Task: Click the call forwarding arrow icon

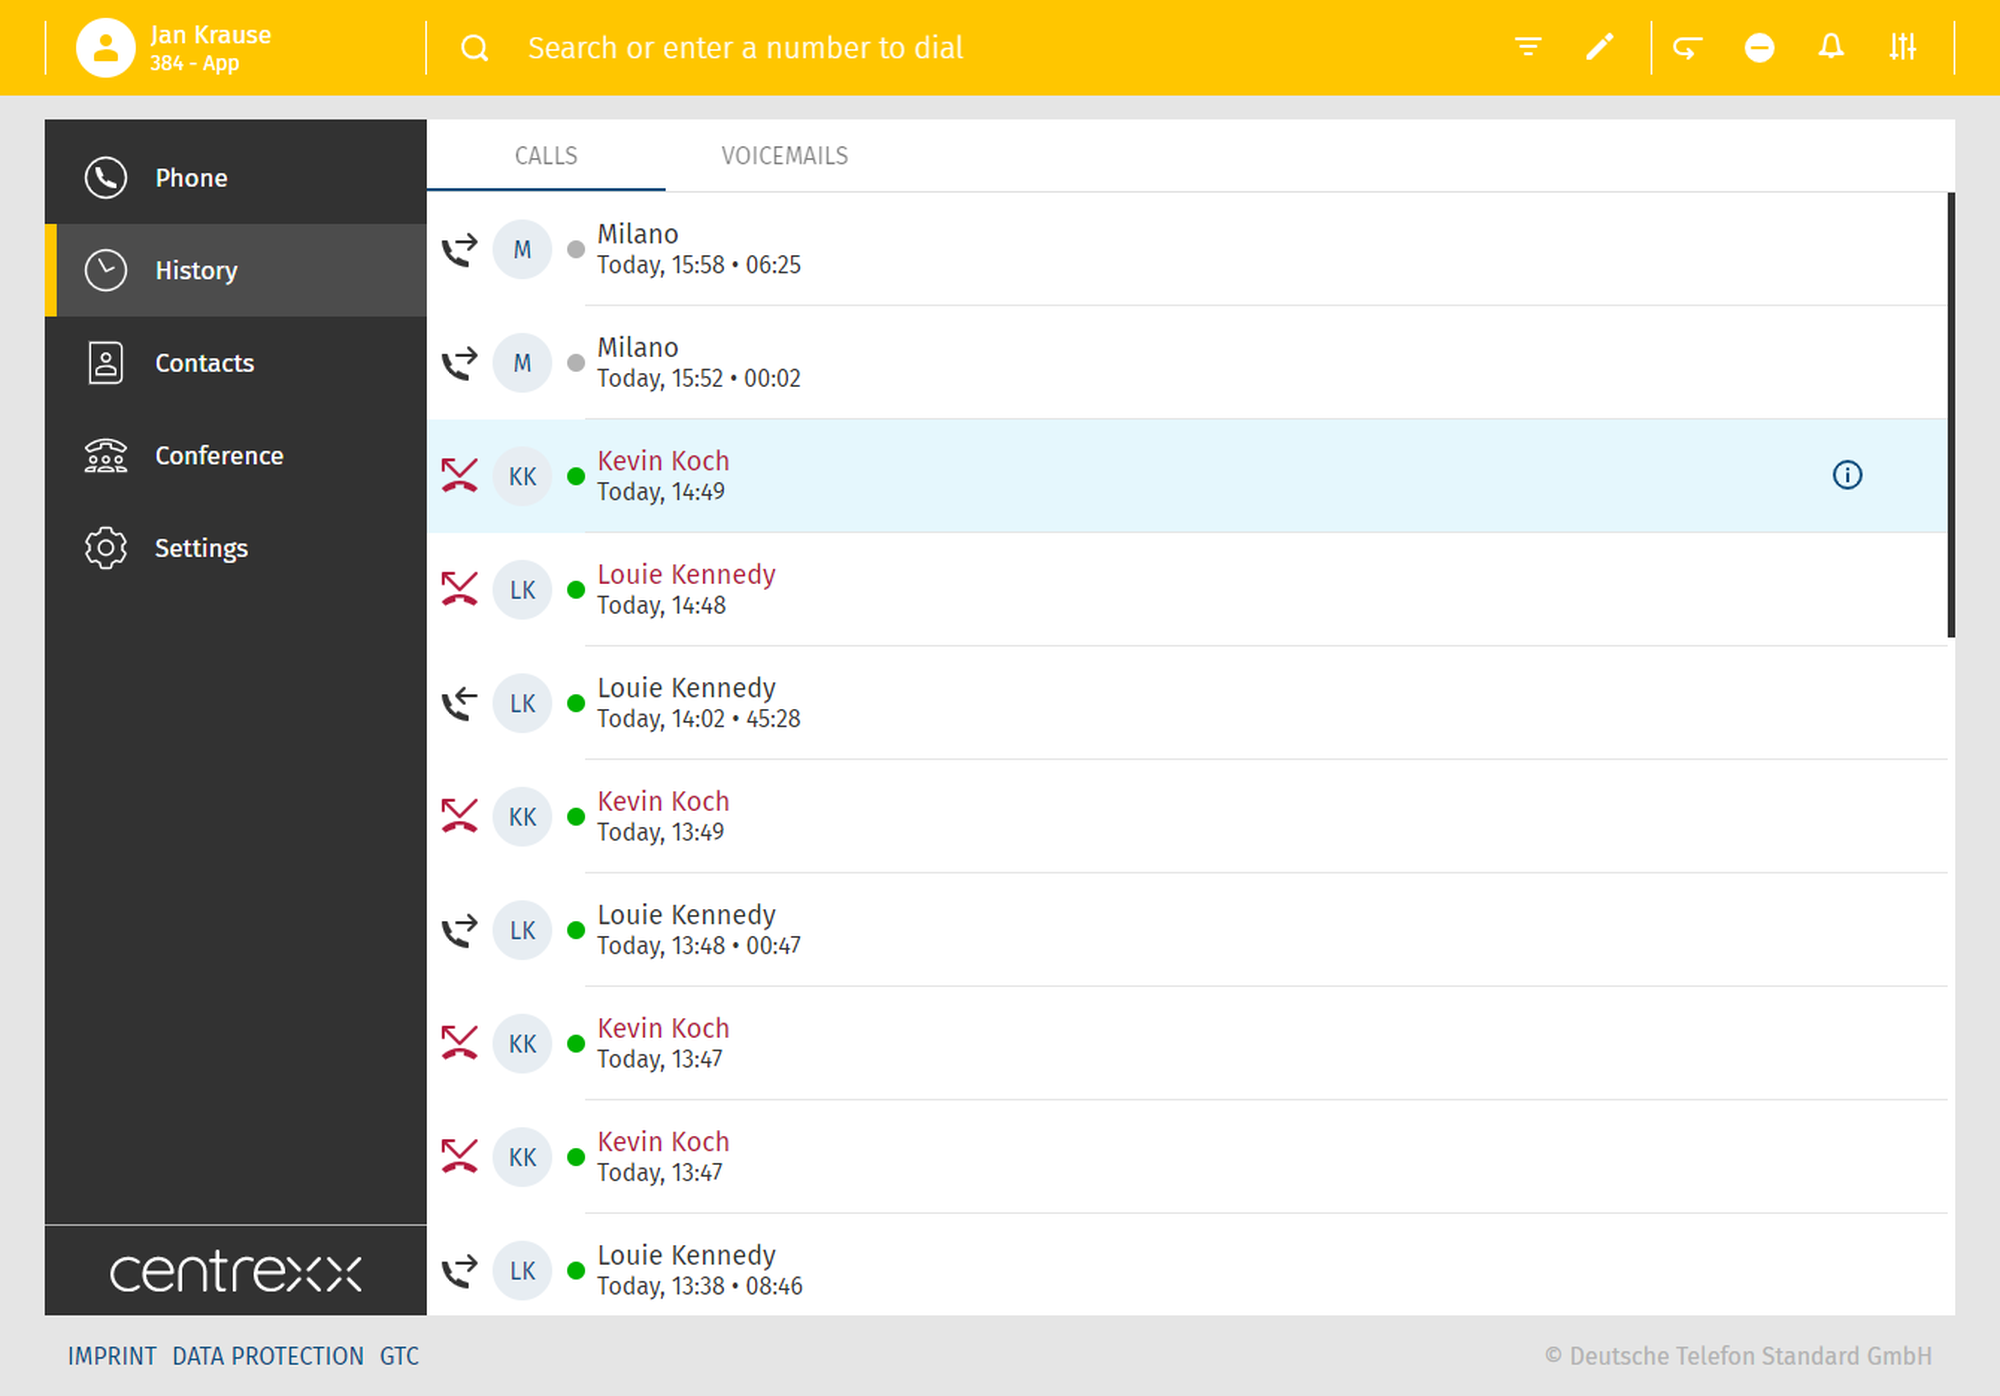Action: pos(1687,47)
